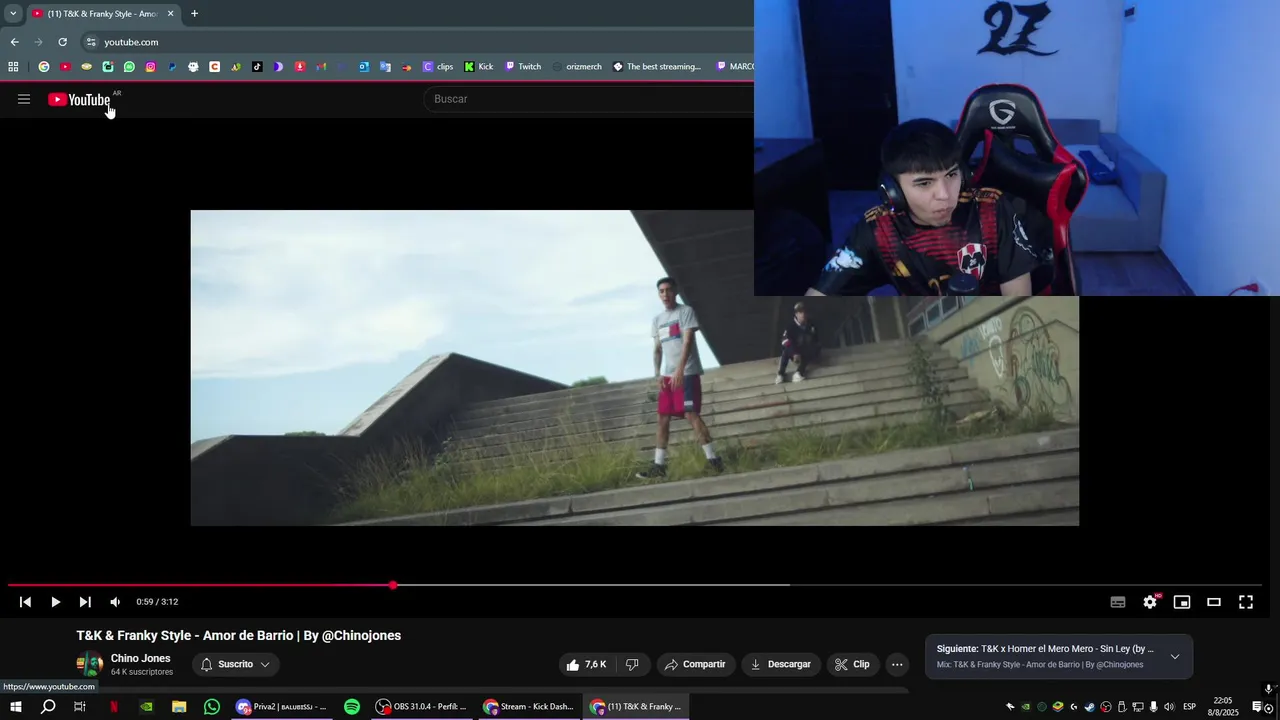Open File Explorer from taskbar
1280x720 pixels.
(179, 707)
